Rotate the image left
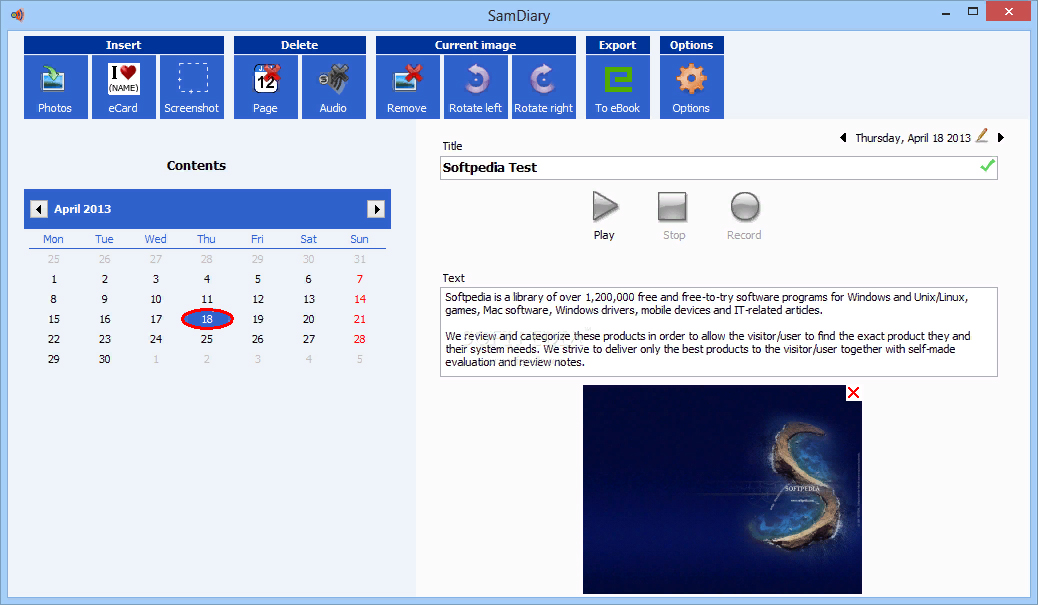This screenshot has width=1038, height=605. [x=476, y=87]
